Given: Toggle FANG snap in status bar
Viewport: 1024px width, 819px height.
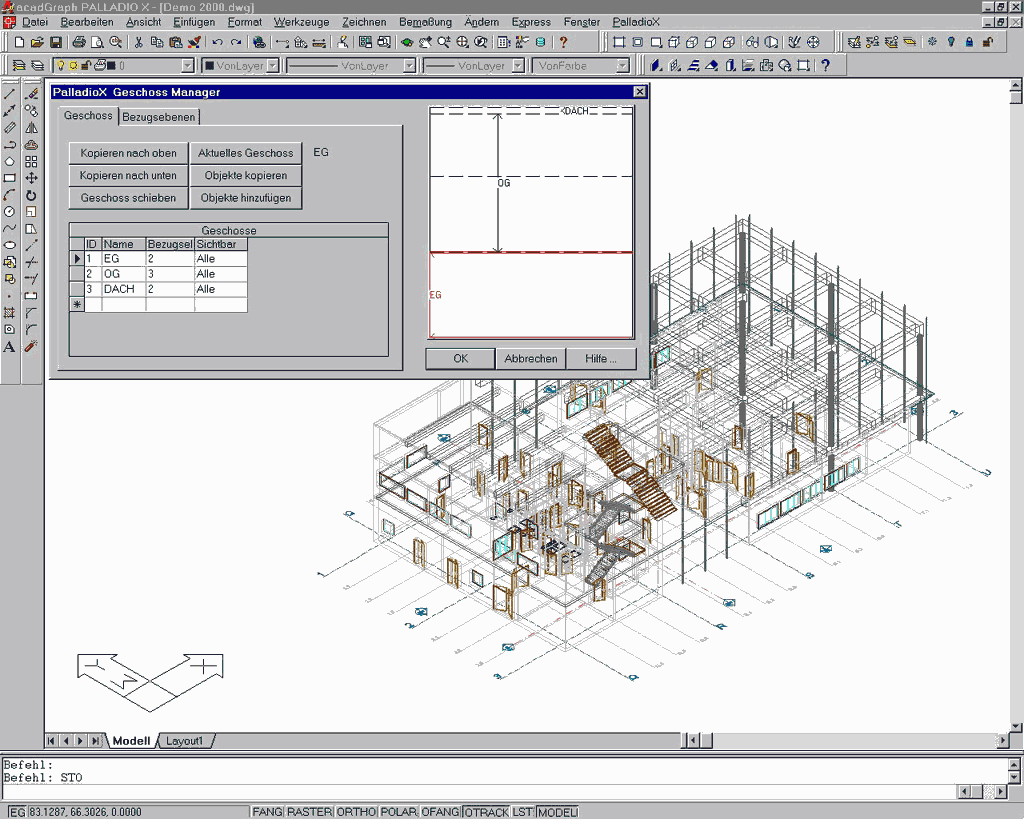Looking at the screenshot, I should [x=267, y=812].
